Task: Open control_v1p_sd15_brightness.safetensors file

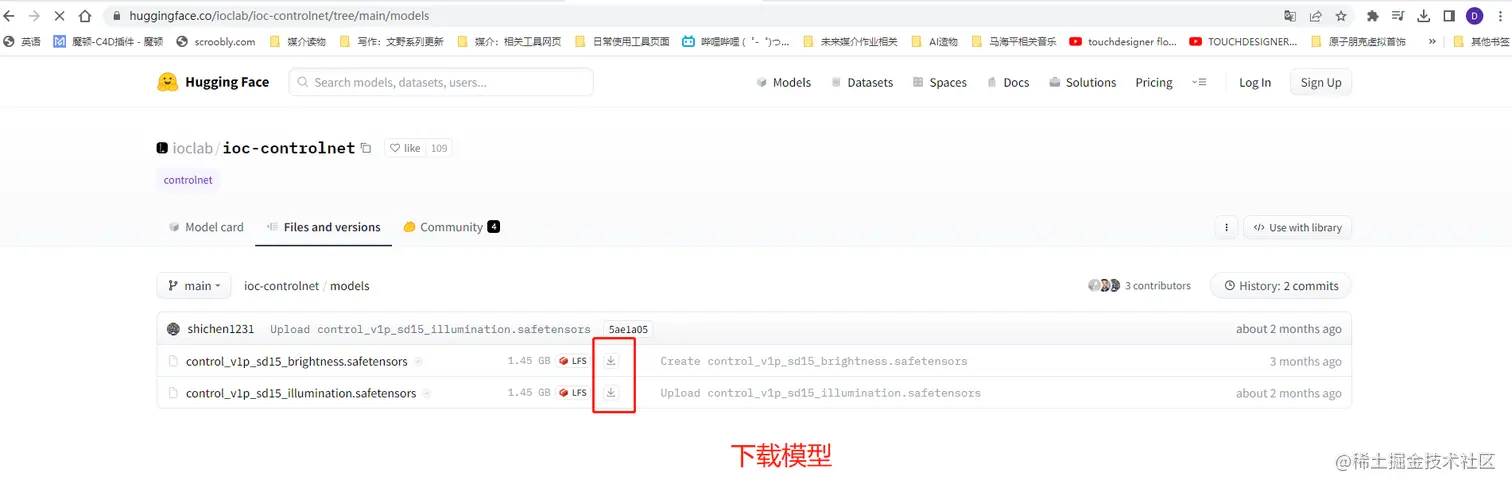Action: pos(296,361)
